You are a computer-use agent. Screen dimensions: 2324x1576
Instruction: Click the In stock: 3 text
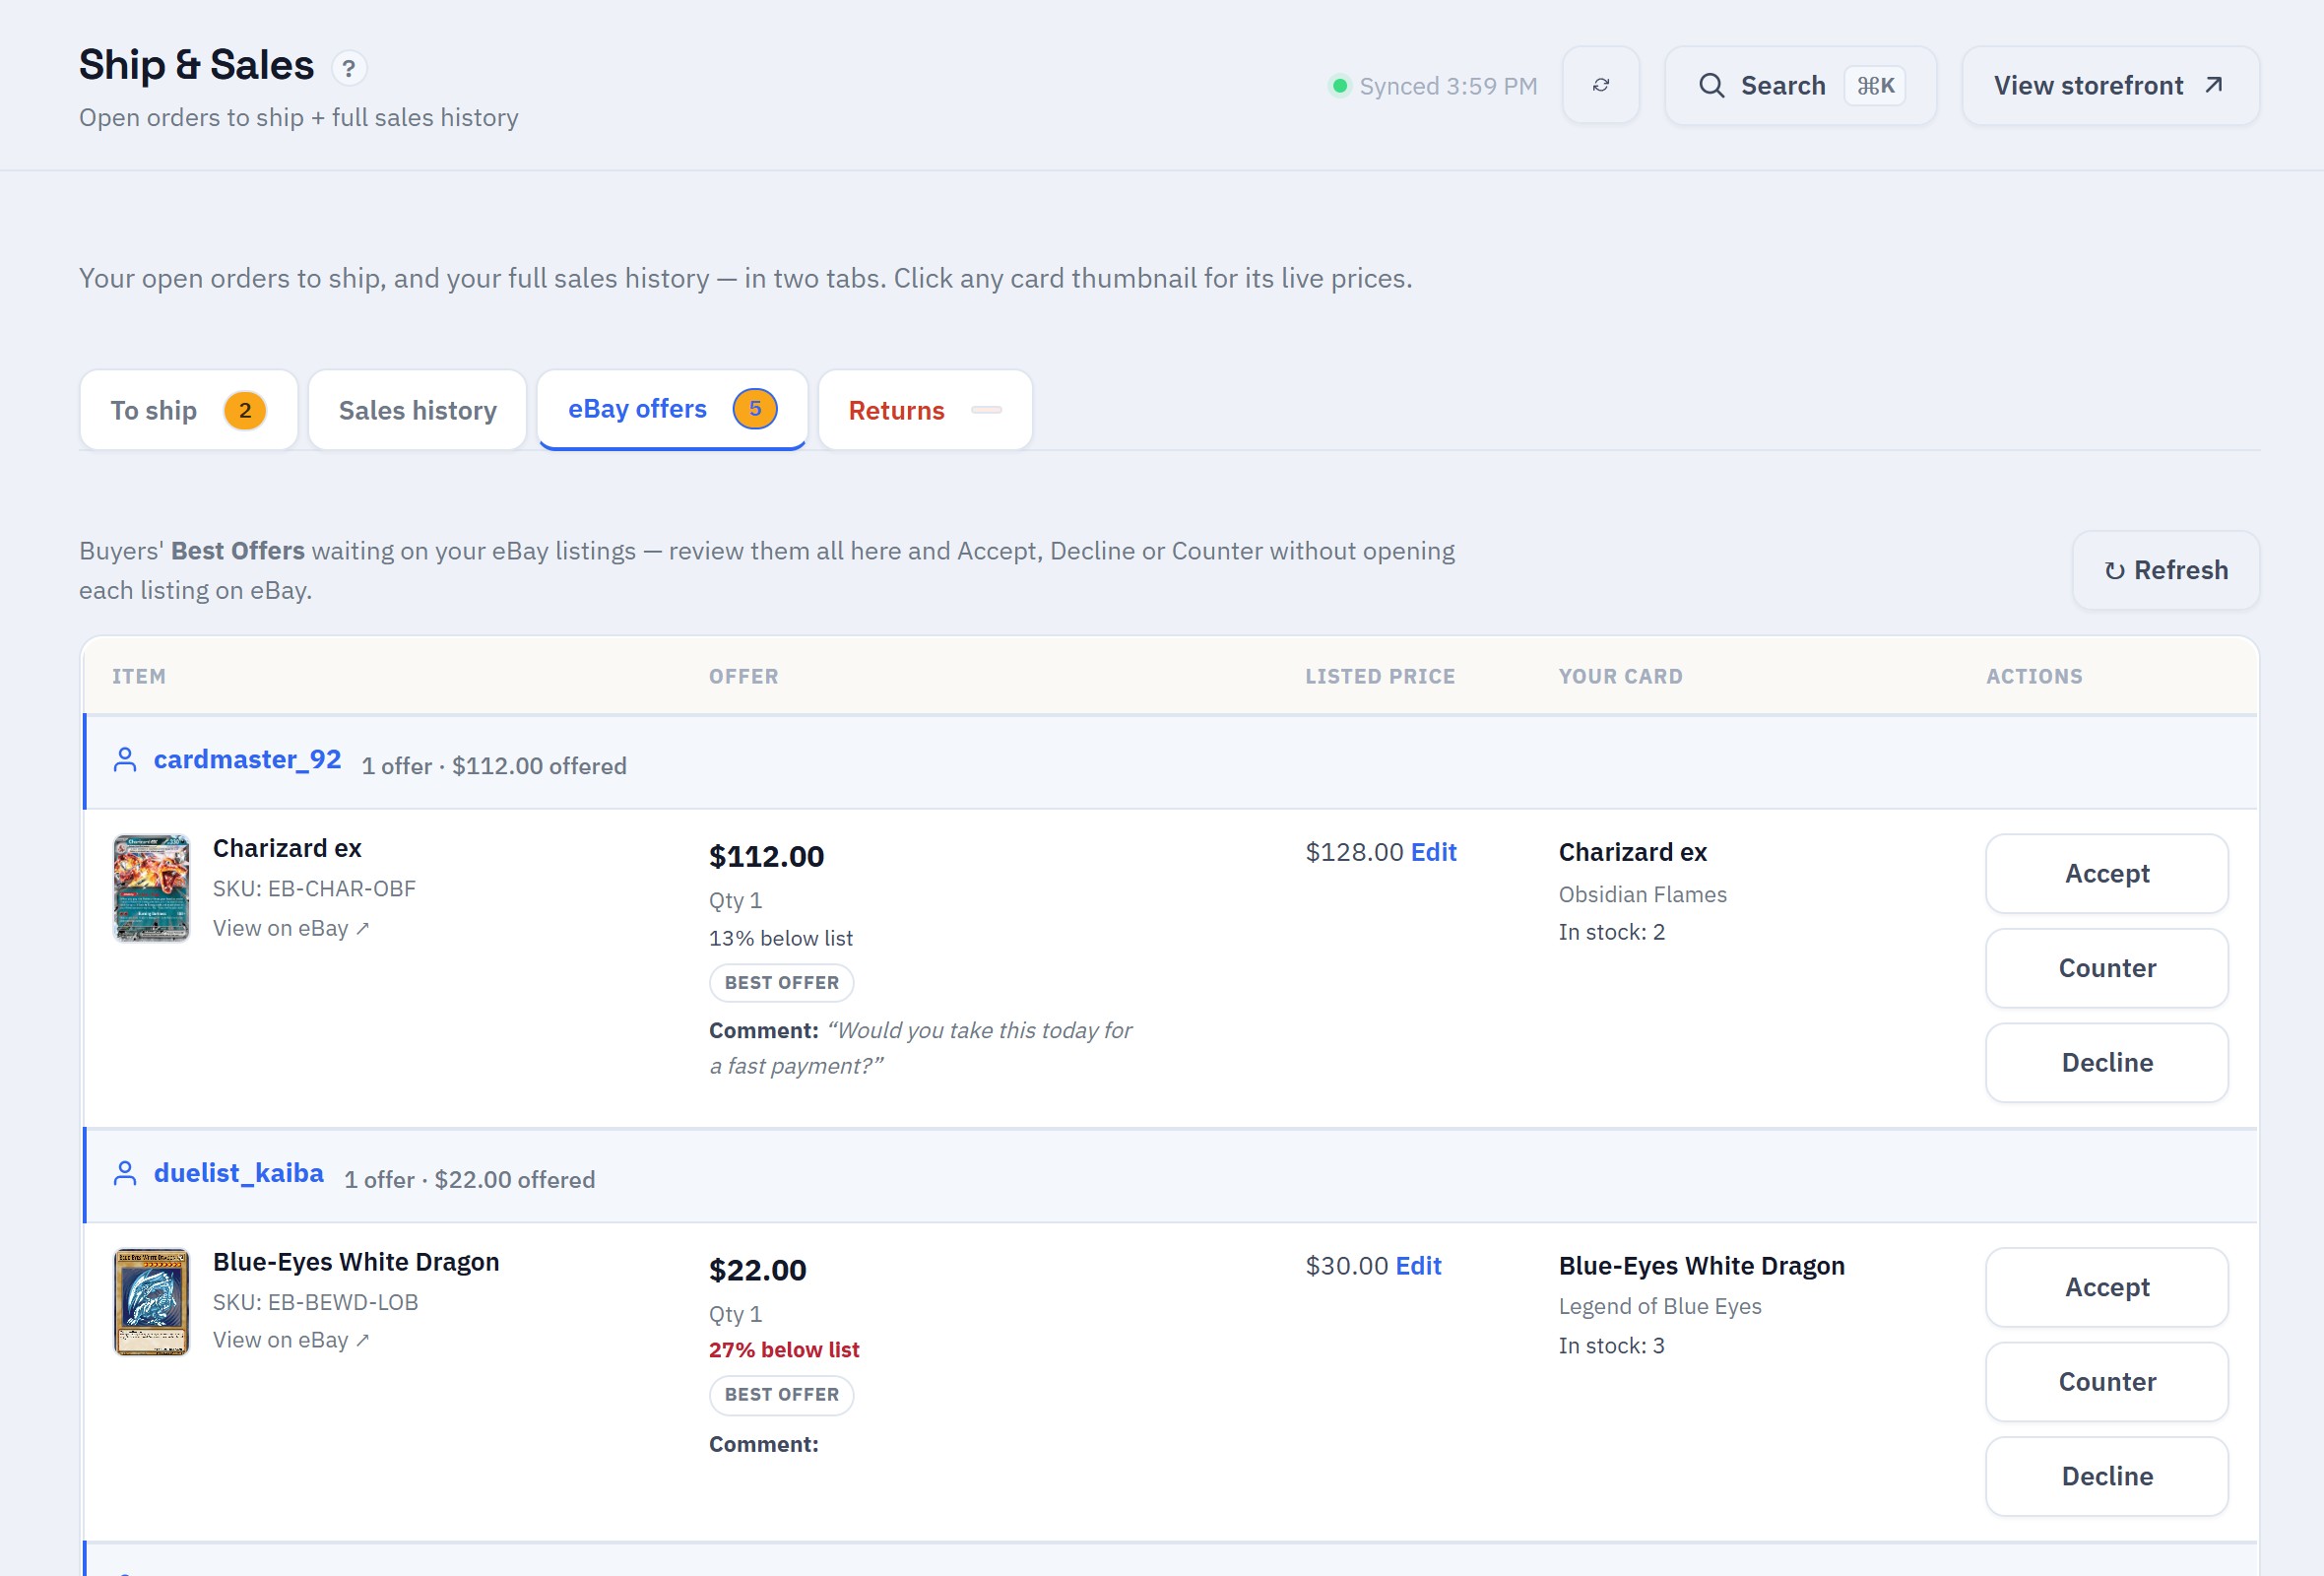point(1611,1346)
